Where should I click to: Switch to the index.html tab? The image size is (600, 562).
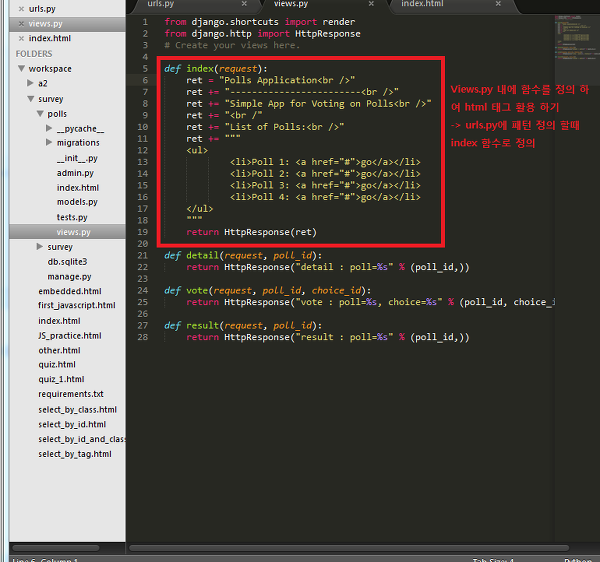tap(422, 3)
